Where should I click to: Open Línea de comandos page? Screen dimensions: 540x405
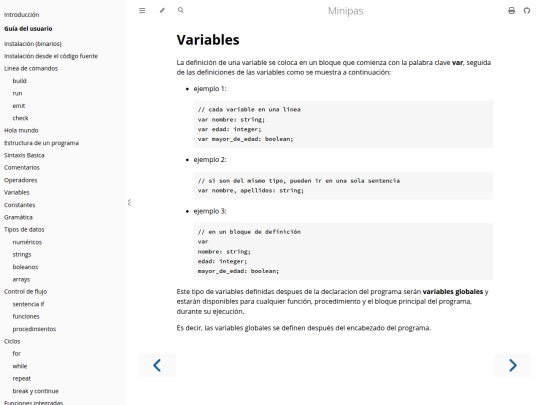[x=31, y=69]
